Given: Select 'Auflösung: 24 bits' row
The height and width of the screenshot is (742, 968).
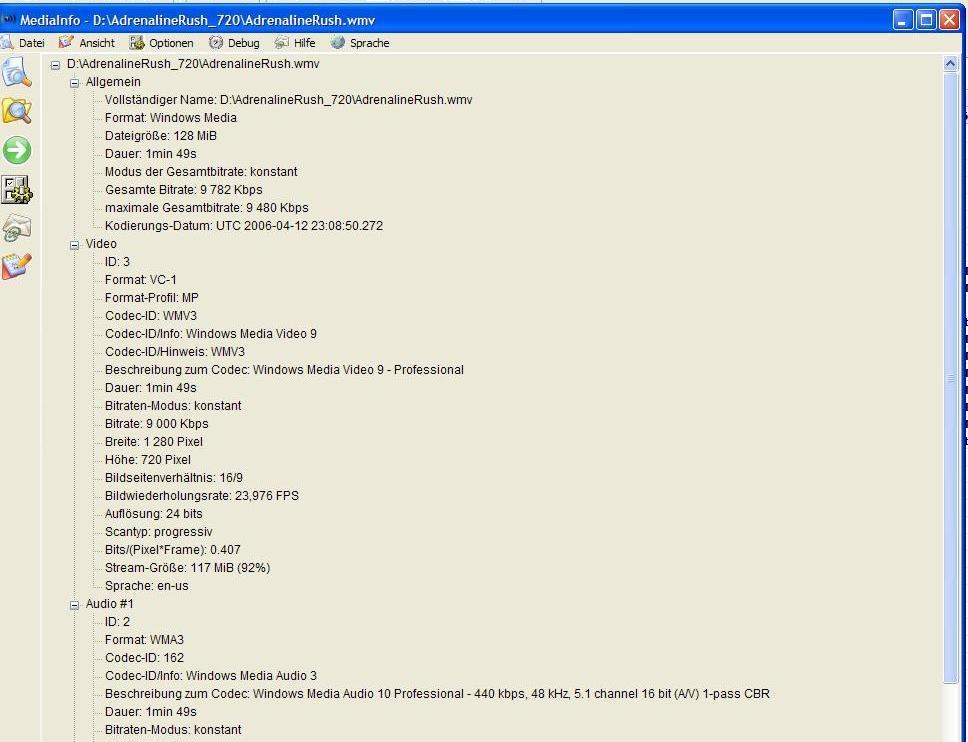Looking at the screenshot, I should 153,514.
